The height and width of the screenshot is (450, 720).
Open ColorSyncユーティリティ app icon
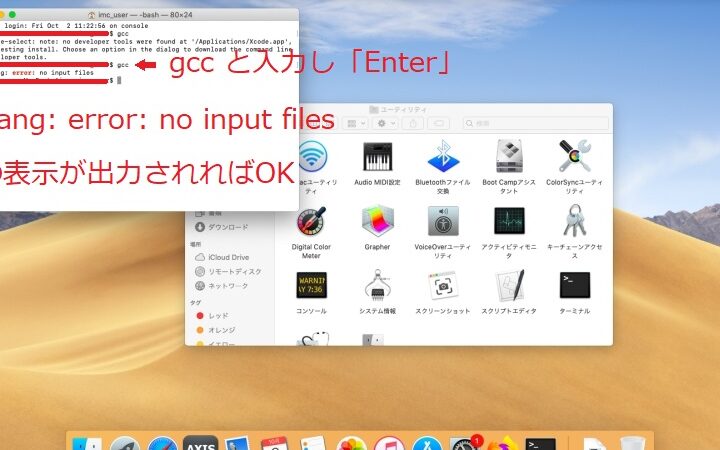[574, 157]
